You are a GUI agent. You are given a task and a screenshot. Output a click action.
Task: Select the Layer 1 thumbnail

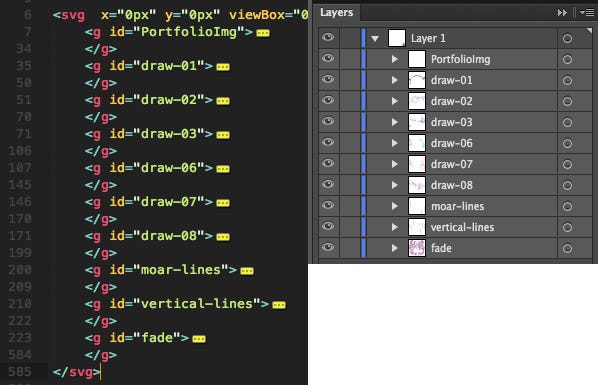[397, 38]
